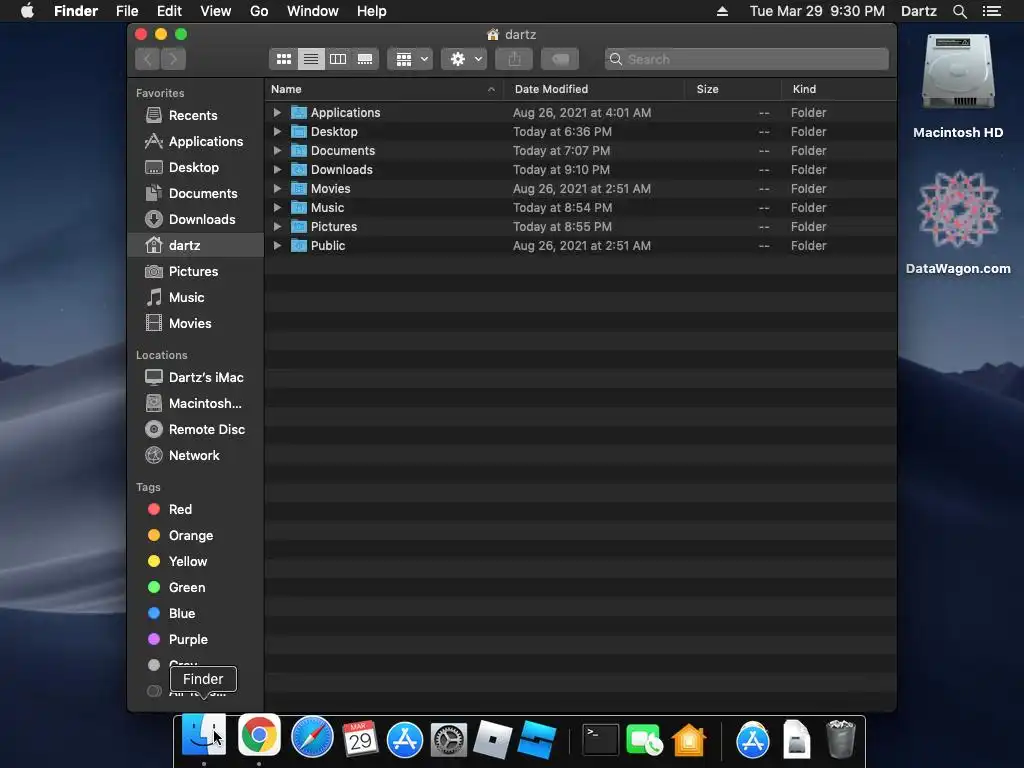Image resolution: width=1024 pixels, height=768 pixels.
Task: Open the Help menu
Action: tap(372, 11)
